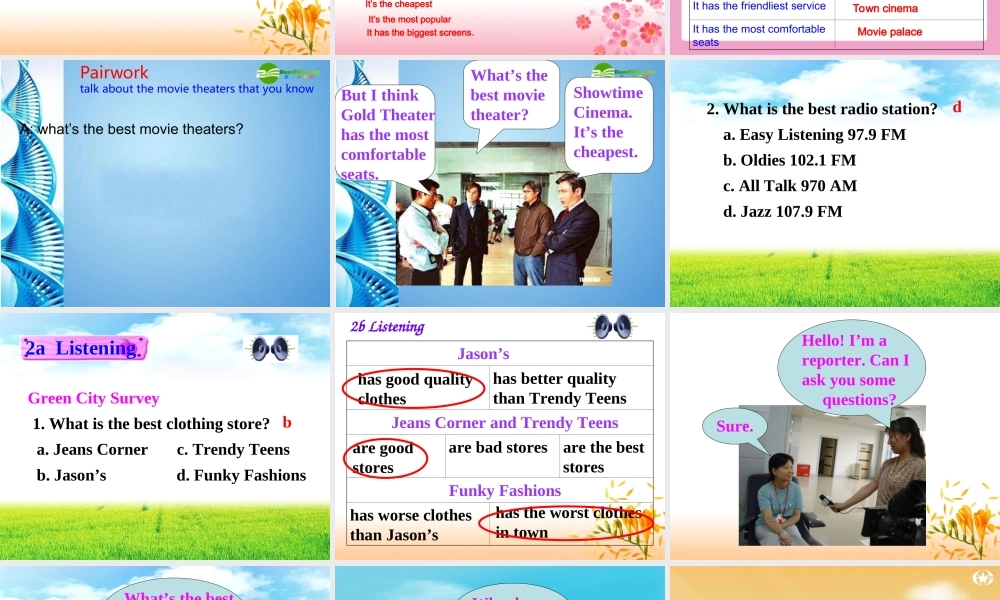Click 'It has the friendliest service' cell

point(759,6)
